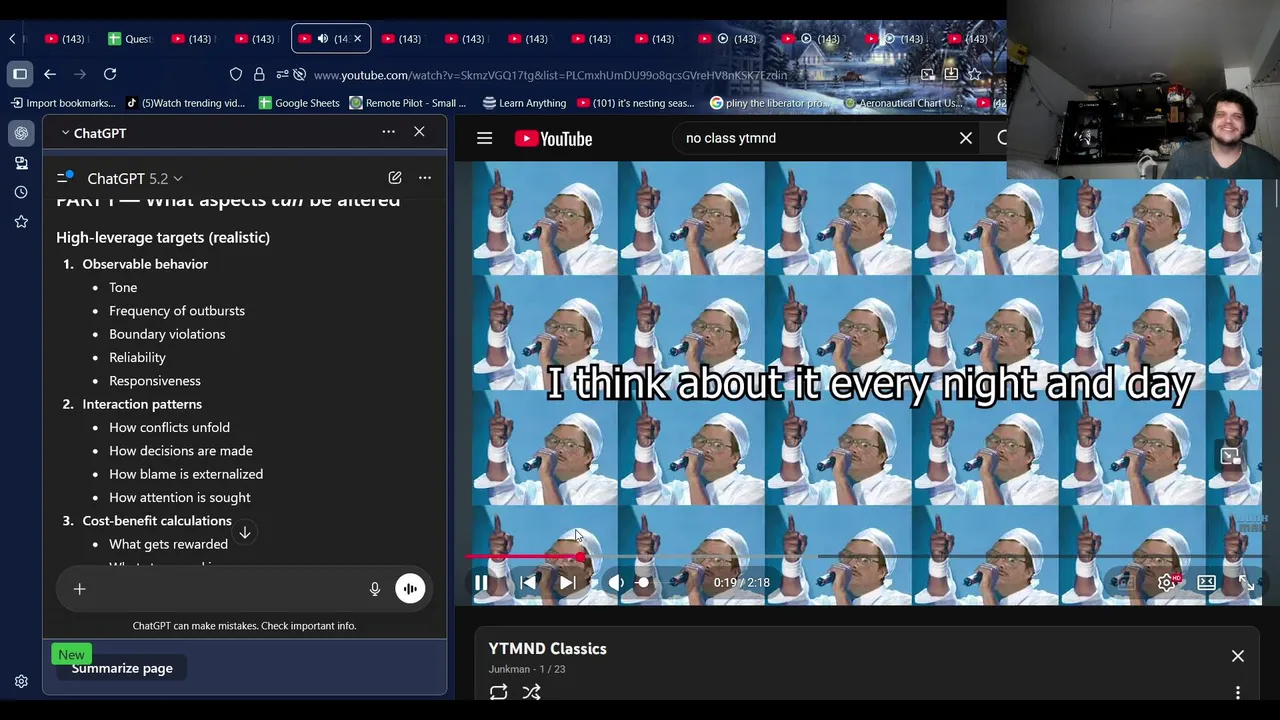
Task: Pause the YouTube video
Action: pyautogui.click(x=481, y=582)
